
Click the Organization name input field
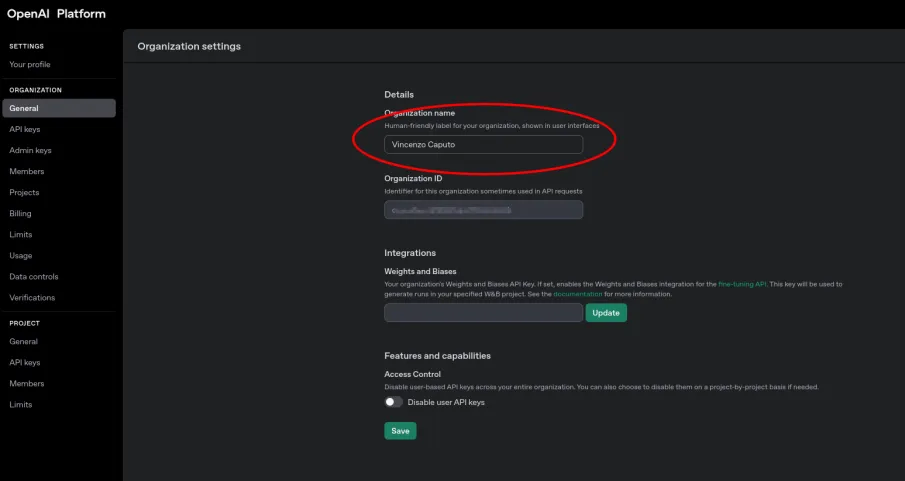tap(484, 144)
